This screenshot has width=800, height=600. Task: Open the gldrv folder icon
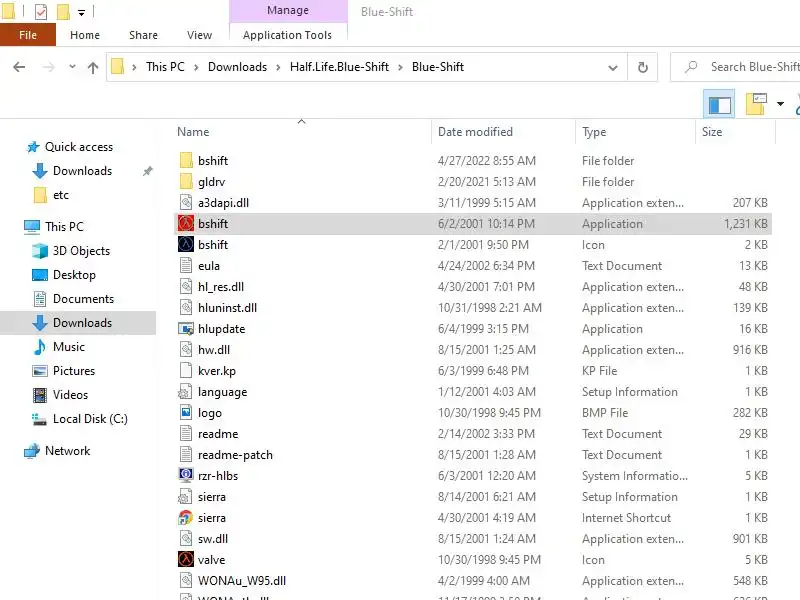(x=186, y=182)
